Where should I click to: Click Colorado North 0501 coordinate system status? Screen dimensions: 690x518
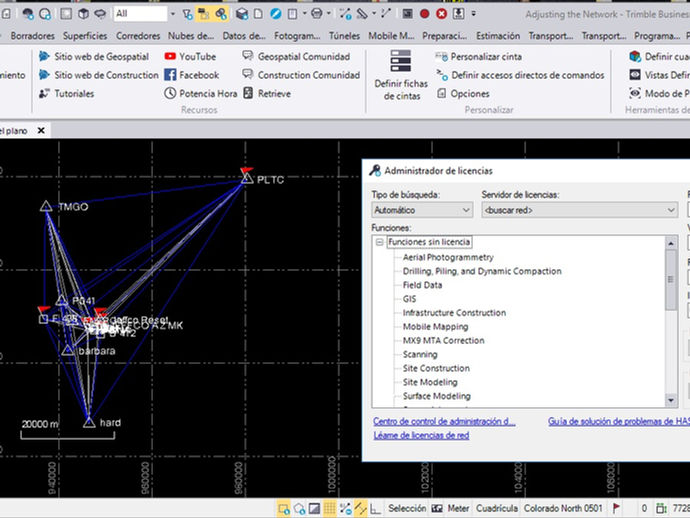(563, 508)
